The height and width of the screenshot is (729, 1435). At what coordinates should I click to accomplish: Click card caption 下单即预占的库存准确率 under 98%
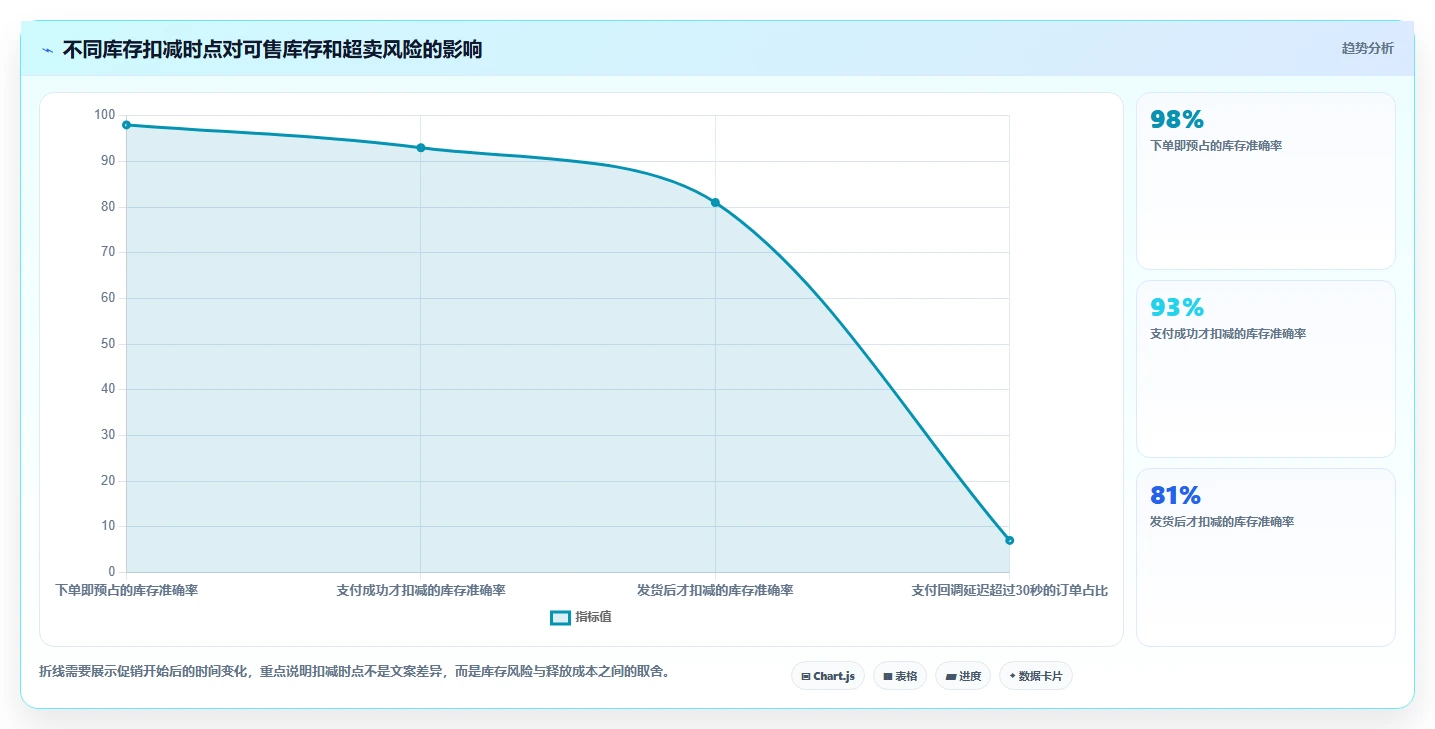pos(1216,146)
